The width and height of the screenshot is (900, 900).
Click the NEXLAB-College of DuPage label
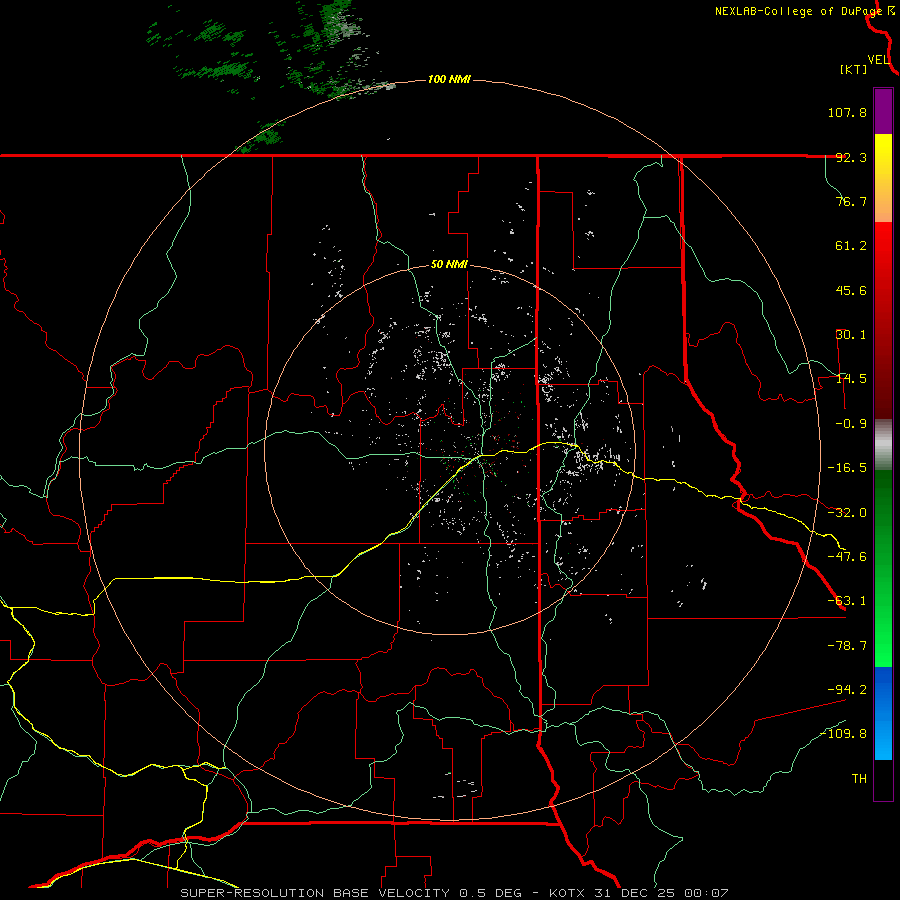798,11
